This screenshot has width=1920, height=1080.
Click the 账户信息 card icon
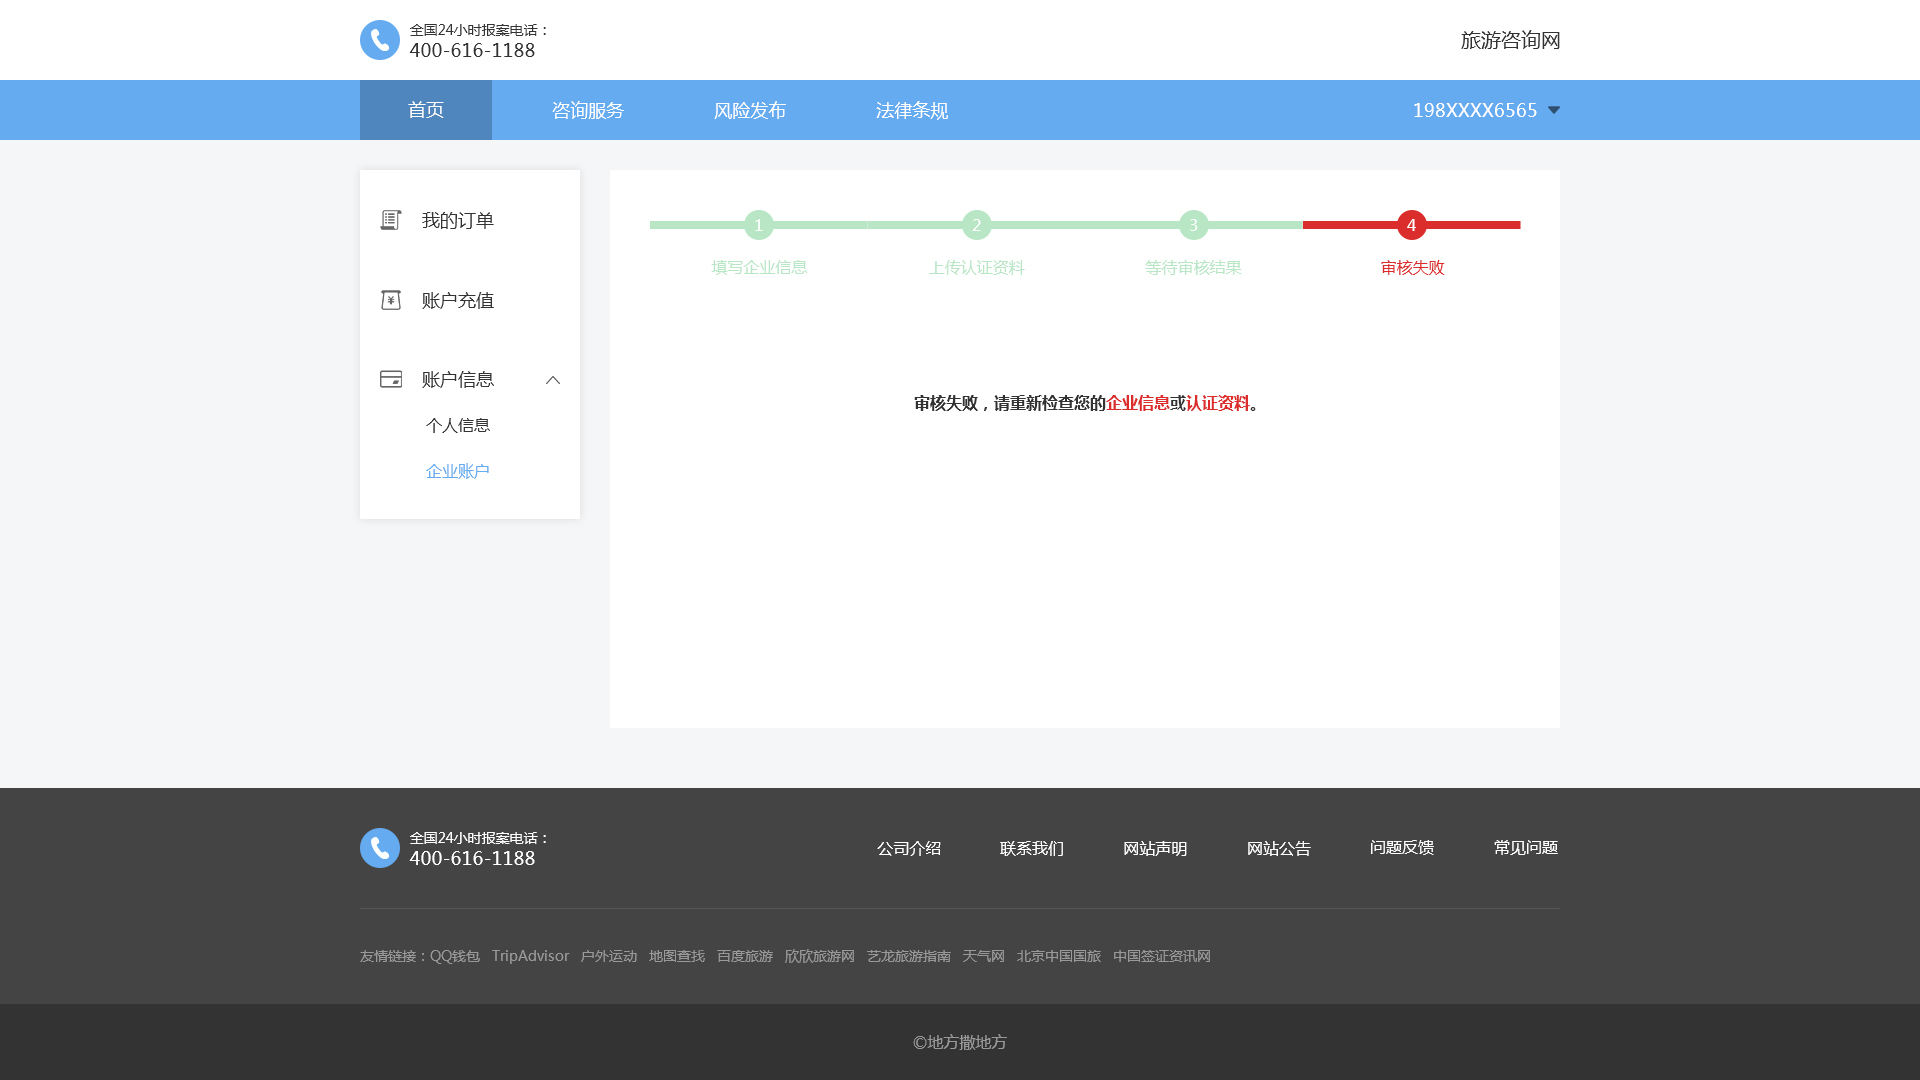click(391, 379)
